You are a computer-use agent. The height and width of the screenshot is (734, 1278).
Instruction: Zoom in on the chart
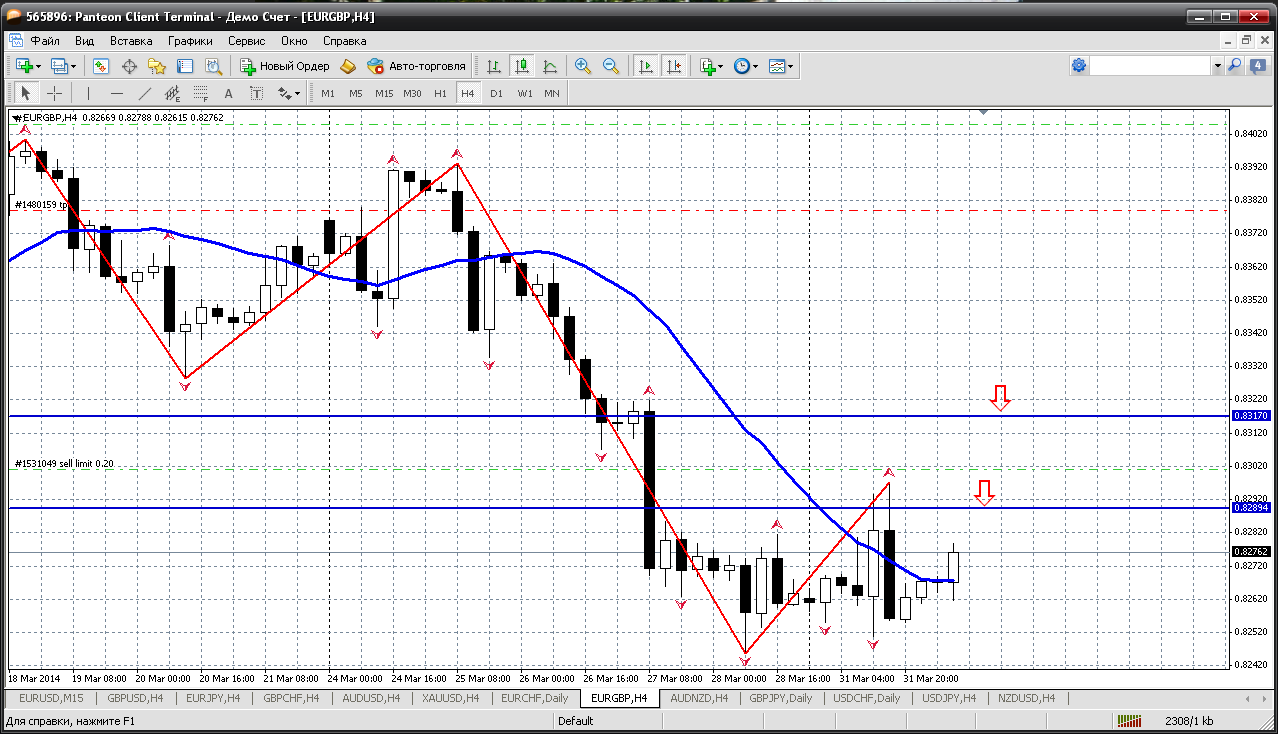click(583, 66)
